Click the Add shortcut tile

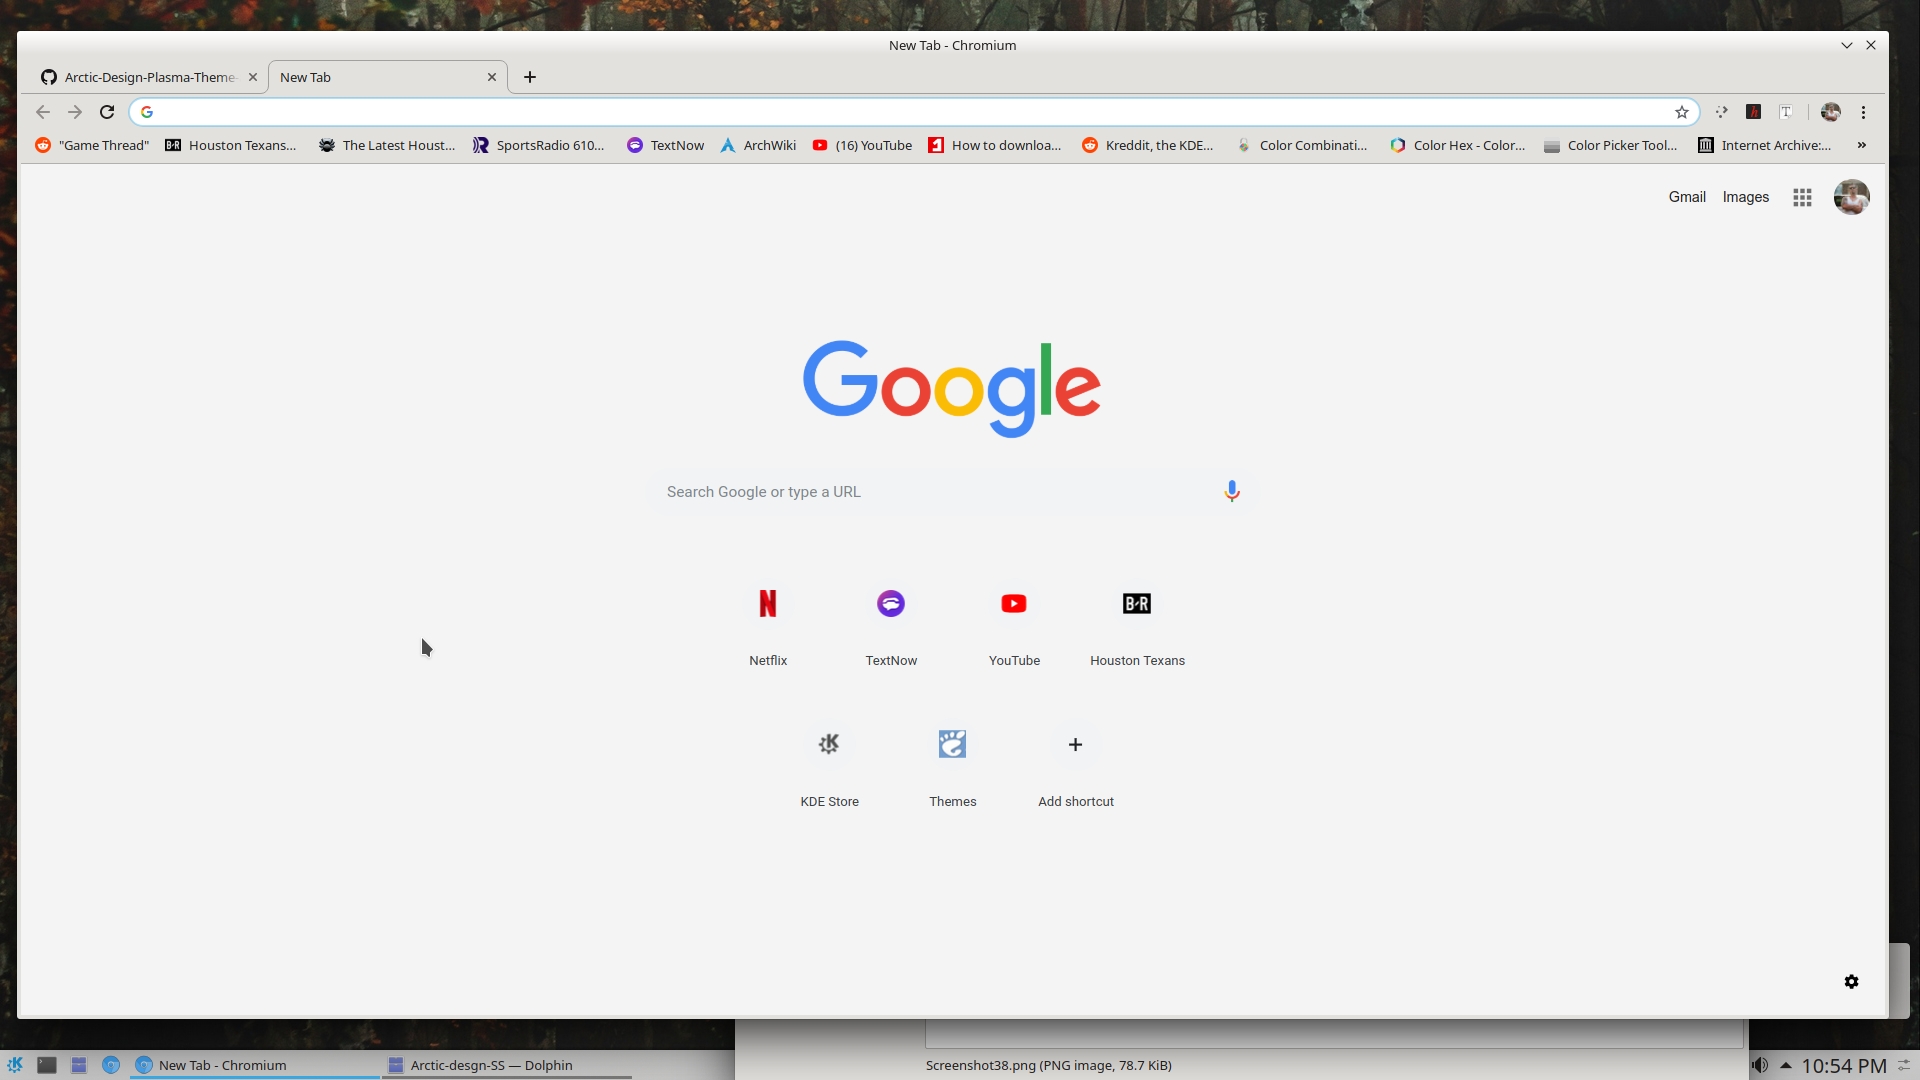pyautogui.click(x=1075, y=765)
